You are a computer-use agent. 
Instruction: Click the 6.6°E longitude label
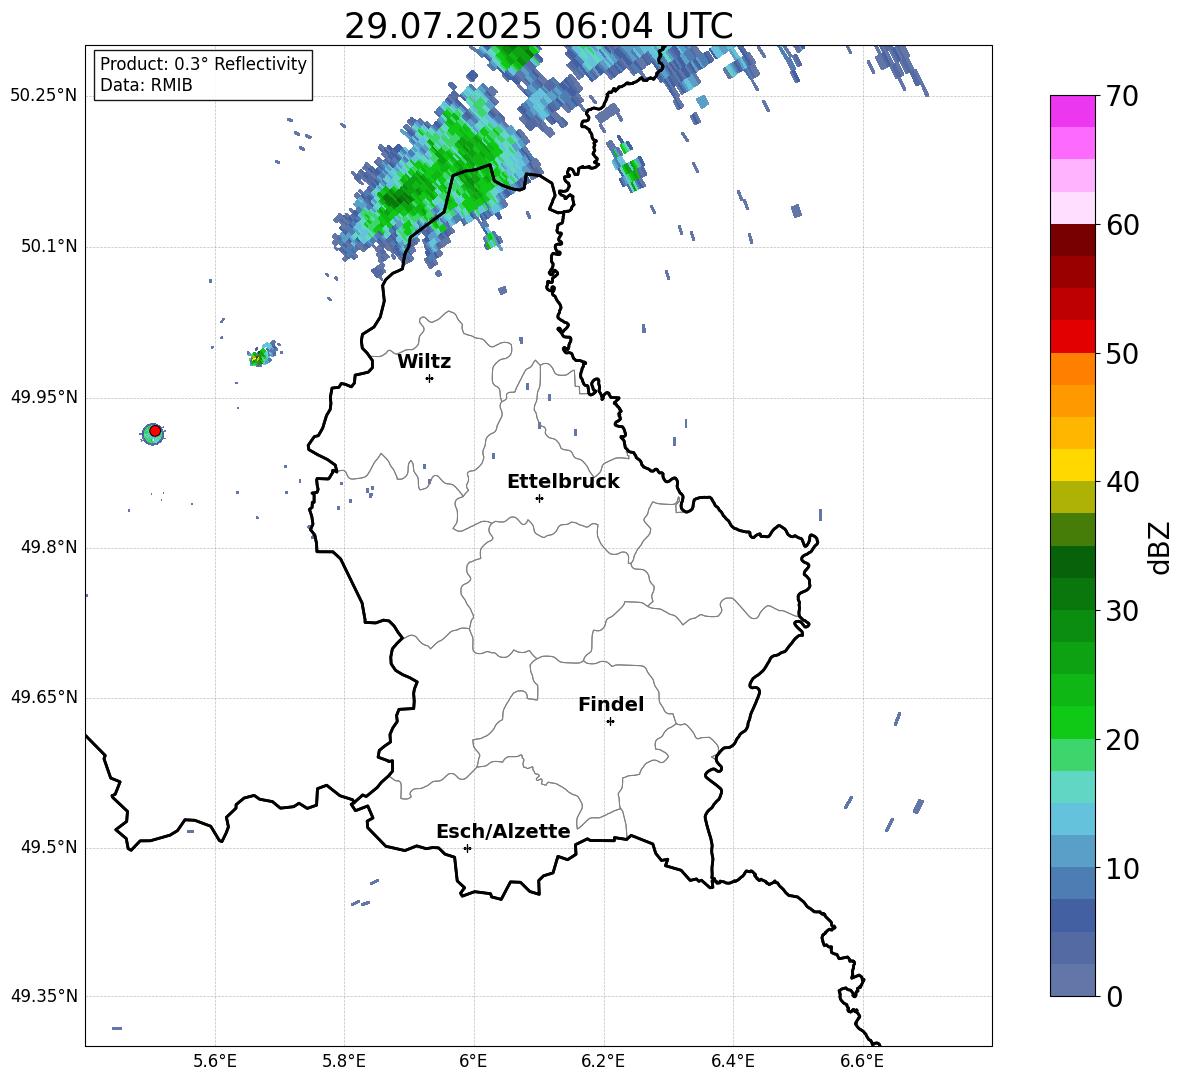(862, 1061)
